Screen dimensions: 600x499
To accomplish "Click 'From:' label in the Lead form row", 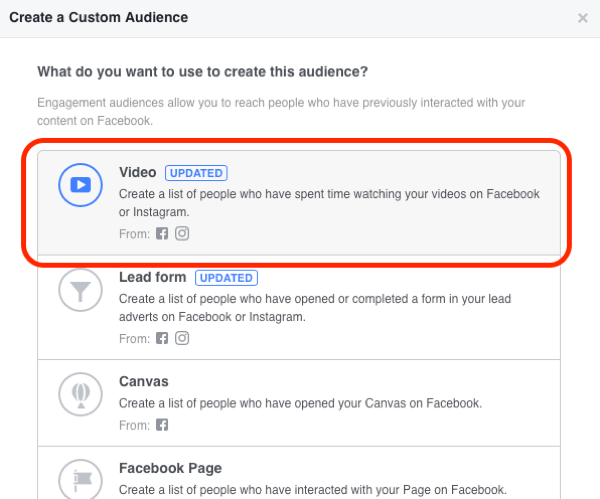I will coord(134,339).
